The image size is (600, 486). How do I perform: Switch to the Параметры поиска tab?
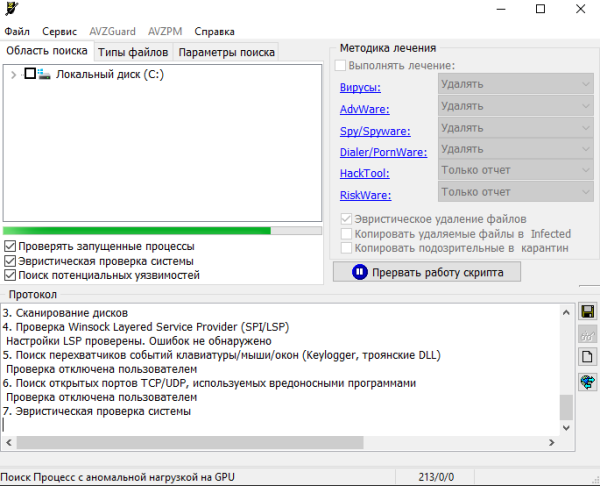click(227, 52)
